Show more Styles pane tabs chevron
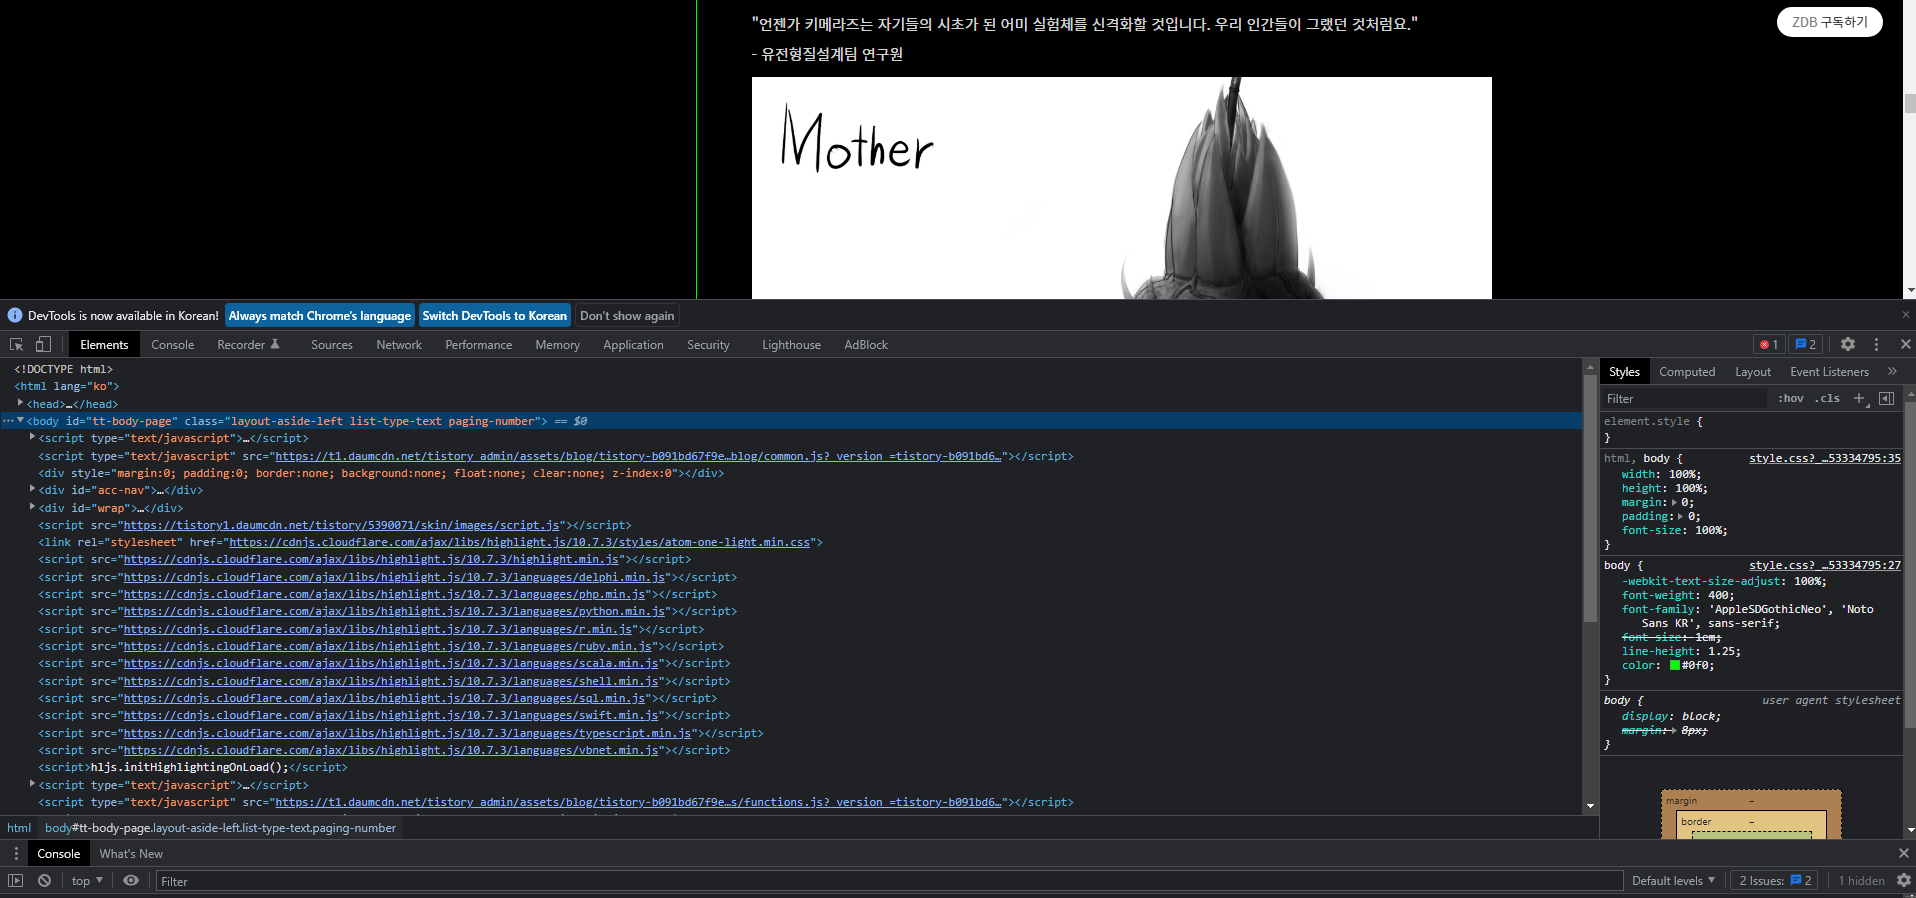1916x898 pixels. click(x=1892, y=371)
